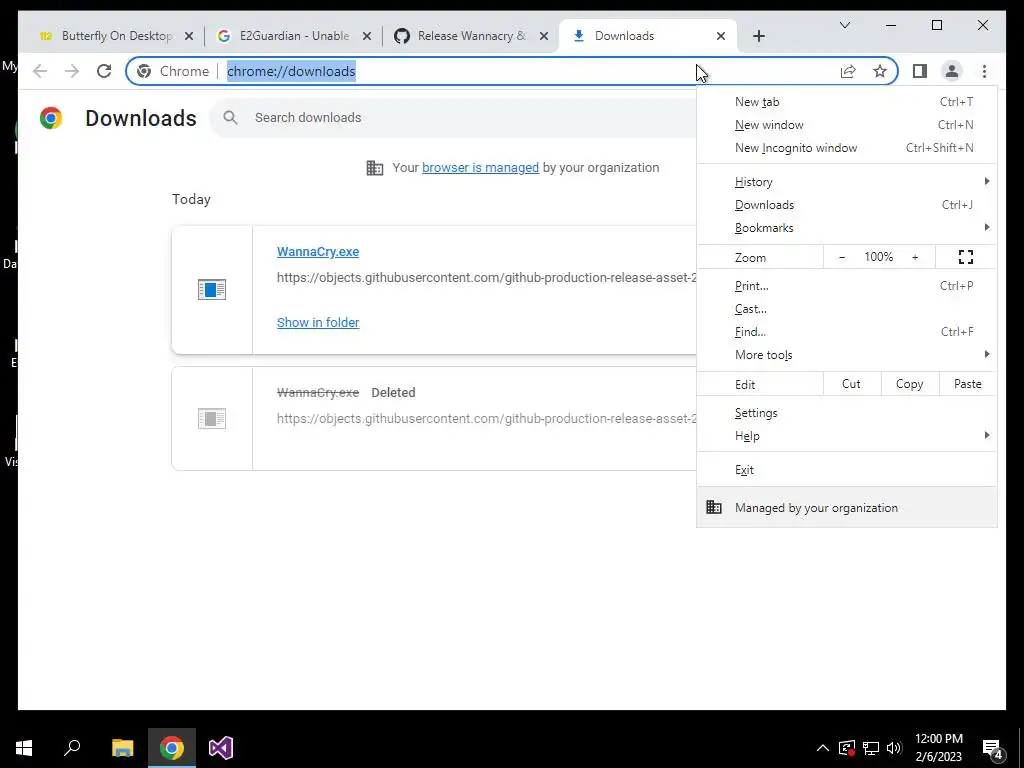The height and width of the screenshot is (768, 1024).
Task: Open the Windows Start menu
Action: tap(24, 748)
